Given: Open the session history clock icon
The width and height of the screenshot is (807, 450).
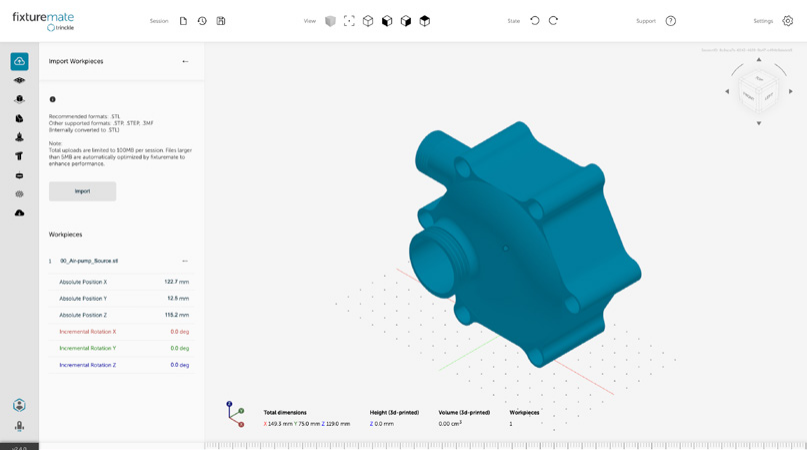Looking at the screenshot, I should click(x=202, y=21).
